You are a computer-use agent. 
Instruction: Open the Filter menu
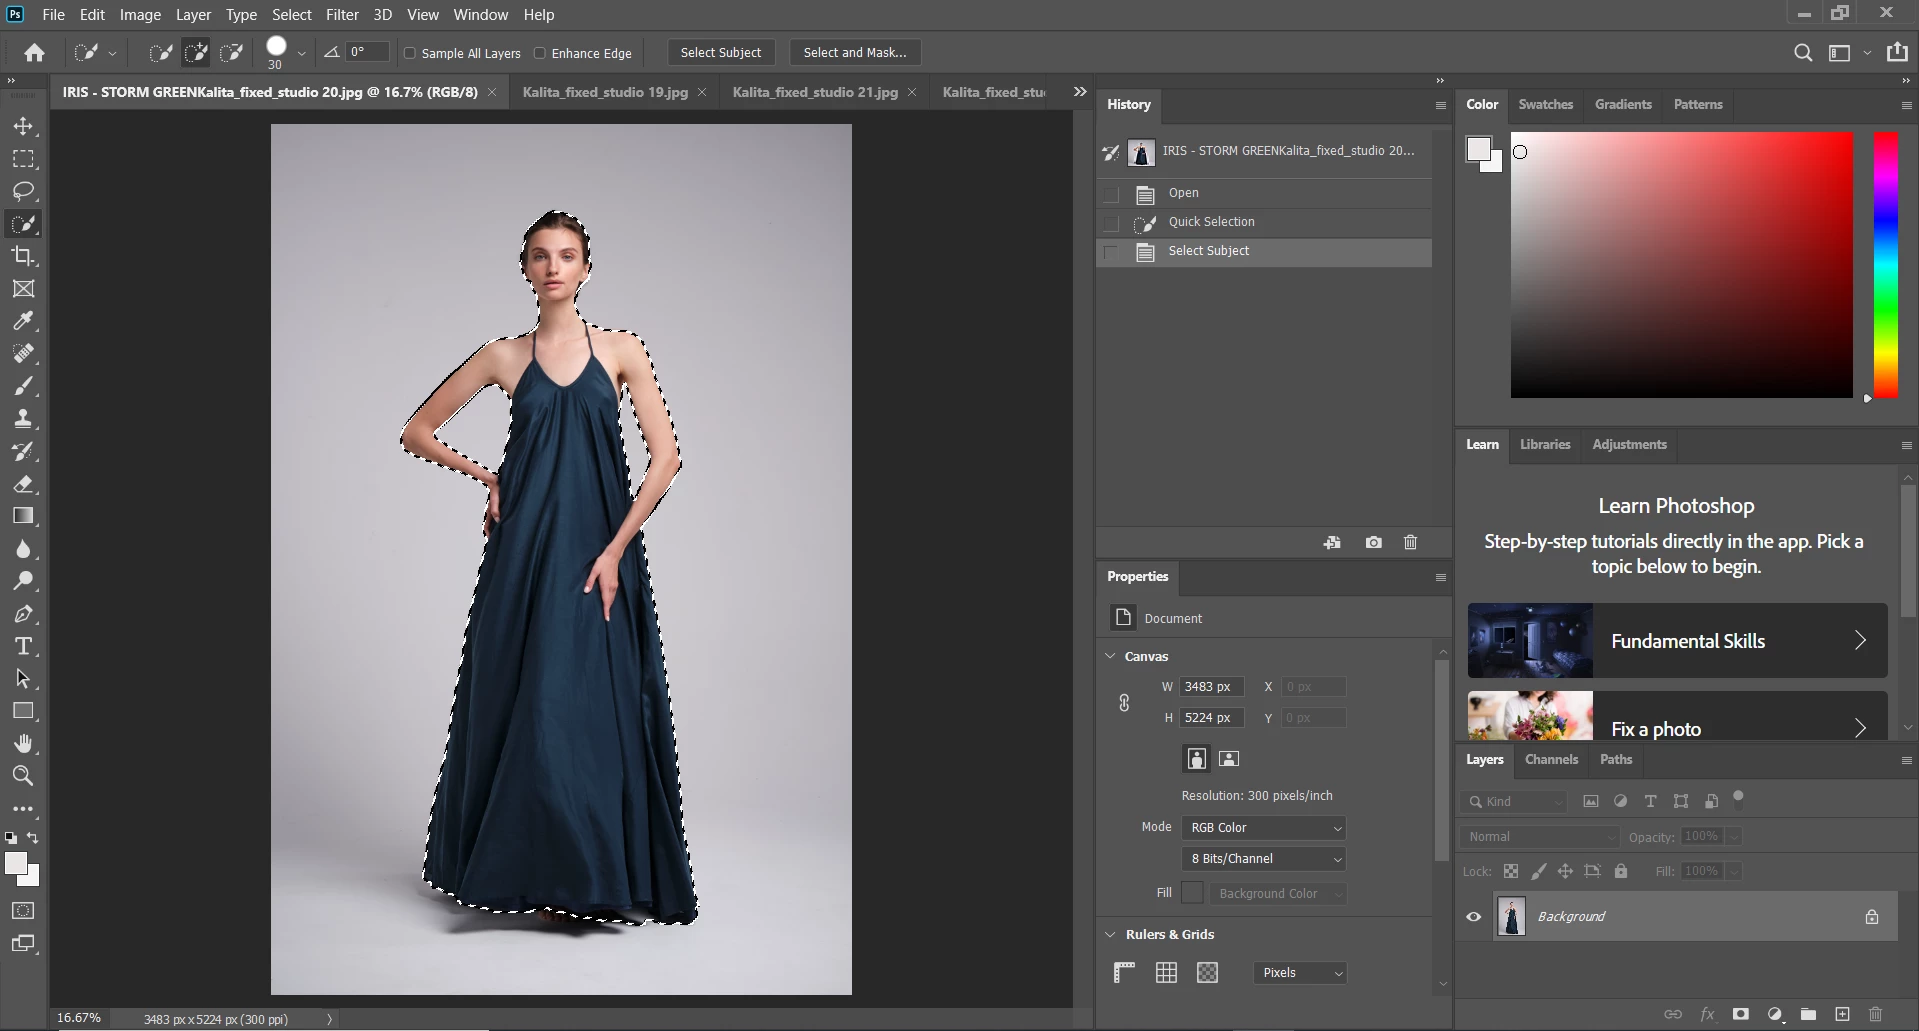tap(342, 15)
